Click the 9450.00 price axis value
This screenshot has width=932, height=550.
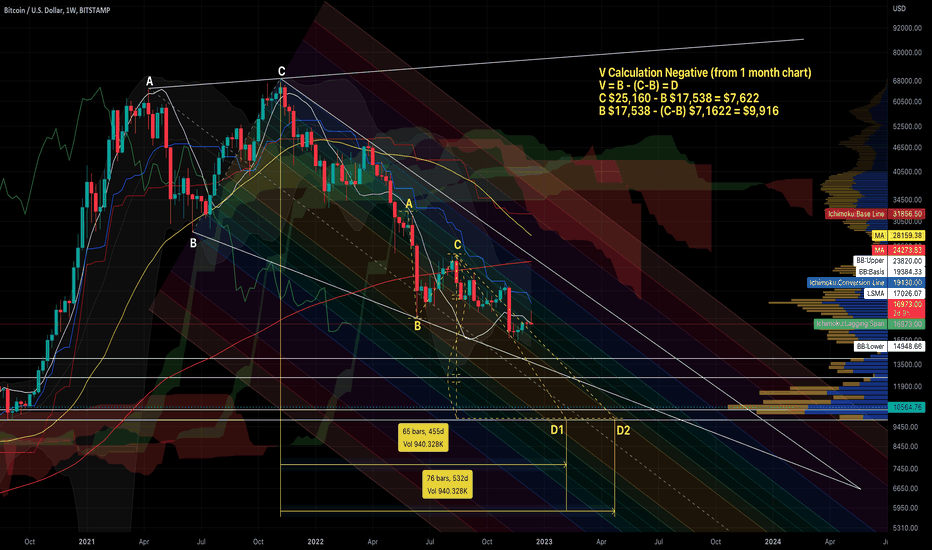click(905, 427)
